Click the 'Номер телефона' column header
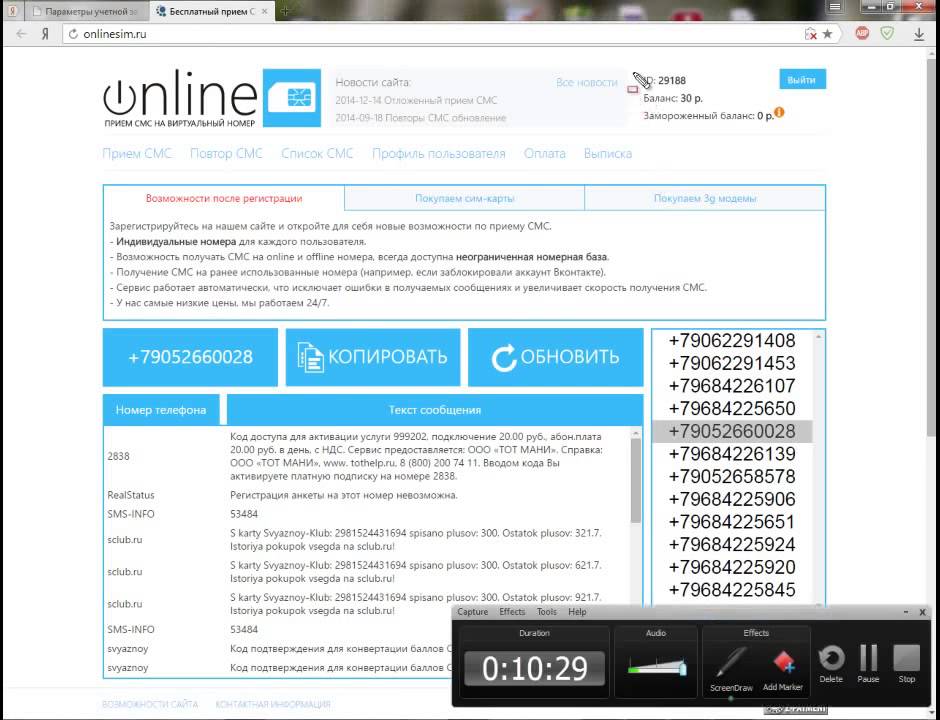940x720 pixels. [x=161, y=410]
